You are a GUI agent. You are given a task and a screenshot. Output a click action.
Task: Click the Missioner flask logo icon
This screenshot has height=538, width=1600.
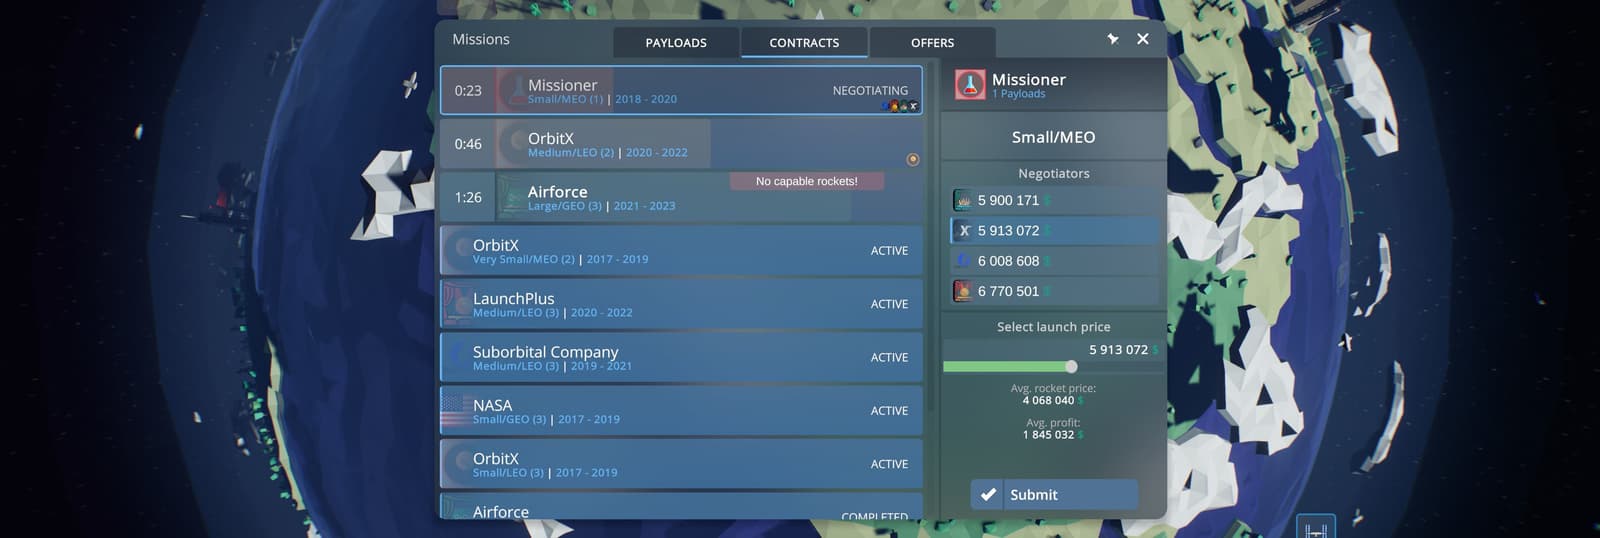pyautogui.click(x=969, y=85)
